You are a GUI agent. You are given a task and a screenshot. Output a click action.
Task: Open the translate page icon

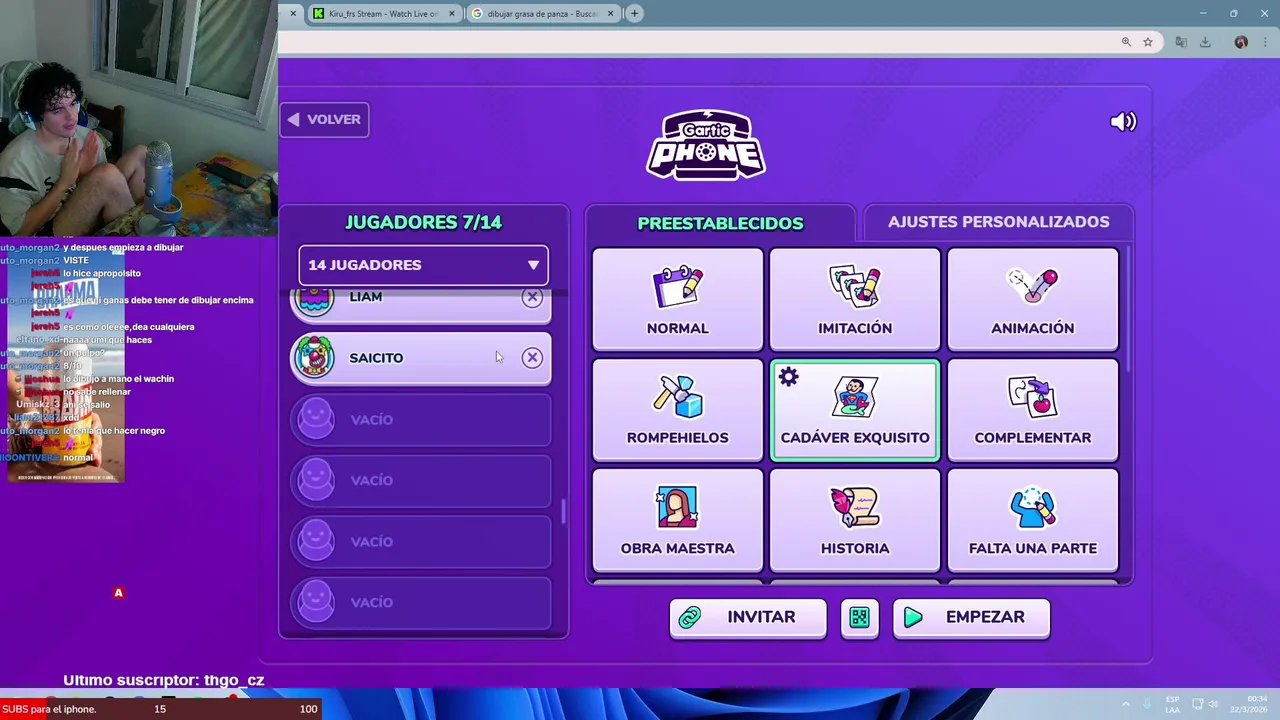[1181, 42]
